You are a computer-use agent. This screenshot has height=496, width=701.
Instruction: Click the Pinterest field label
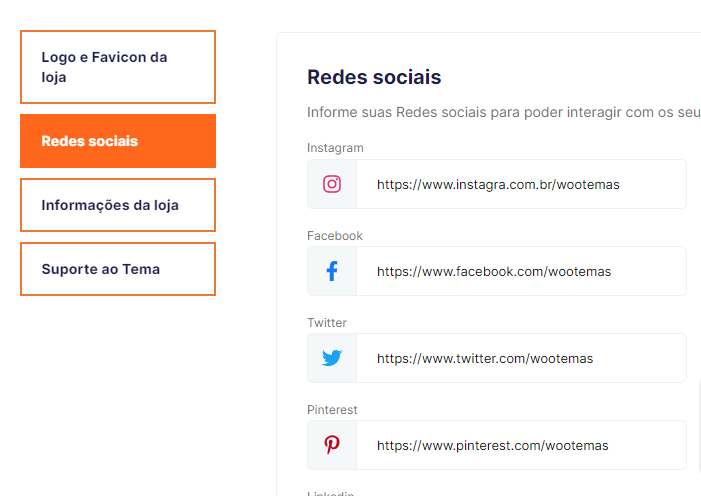[x=332, y=410]
